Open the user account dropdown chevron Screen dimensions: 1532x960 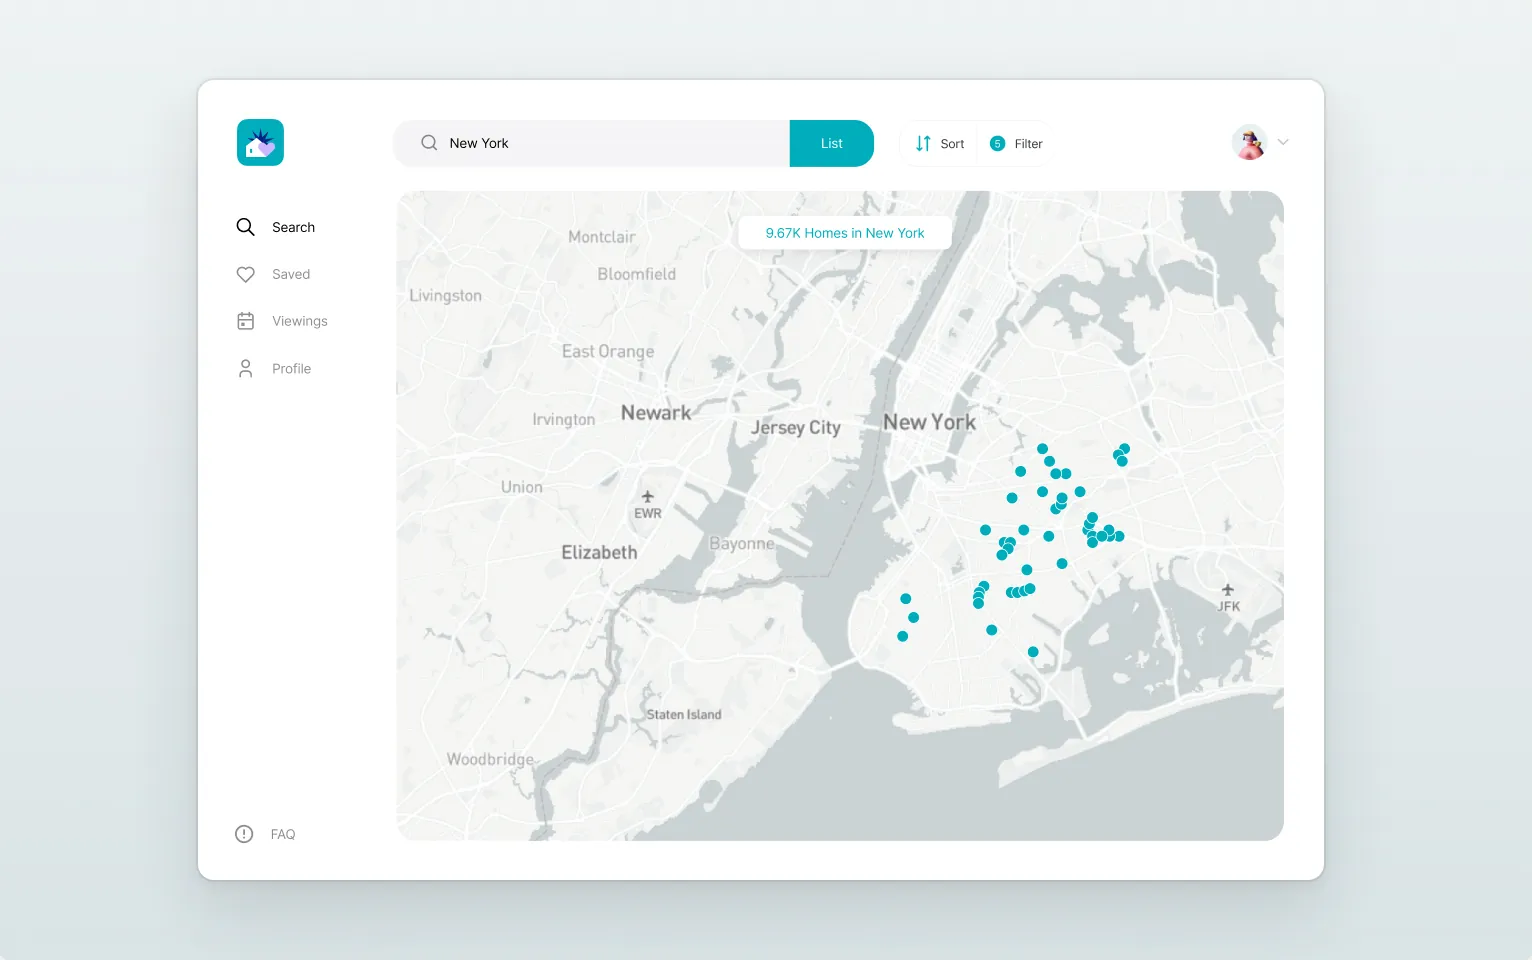(x=1283, y=142)
